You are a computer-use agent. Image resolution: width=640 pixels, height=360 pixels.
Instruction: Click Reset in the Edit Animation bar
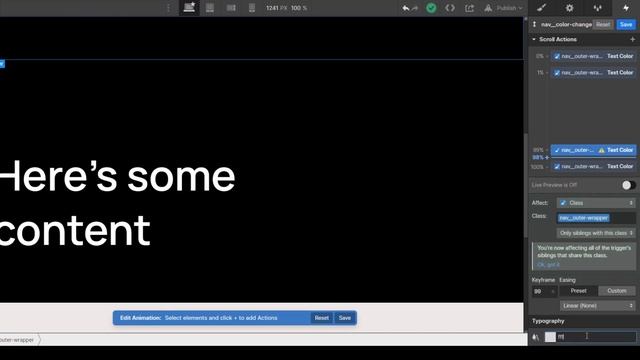coord(322,318)
